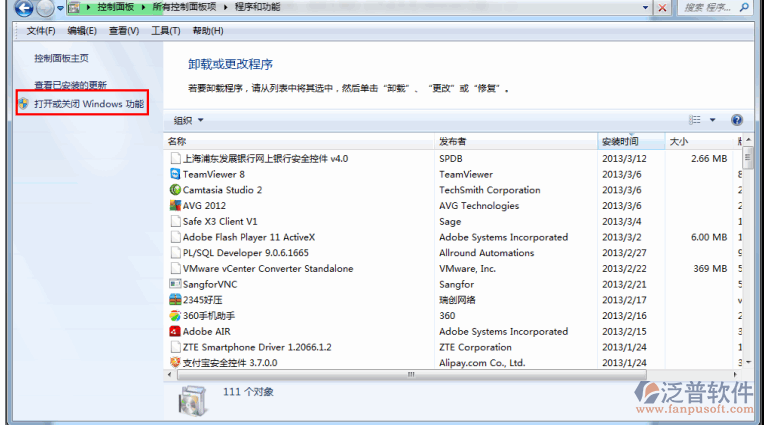
Task: Select the TeamViewer 8 program icon
Action: [x=175, y=174]
